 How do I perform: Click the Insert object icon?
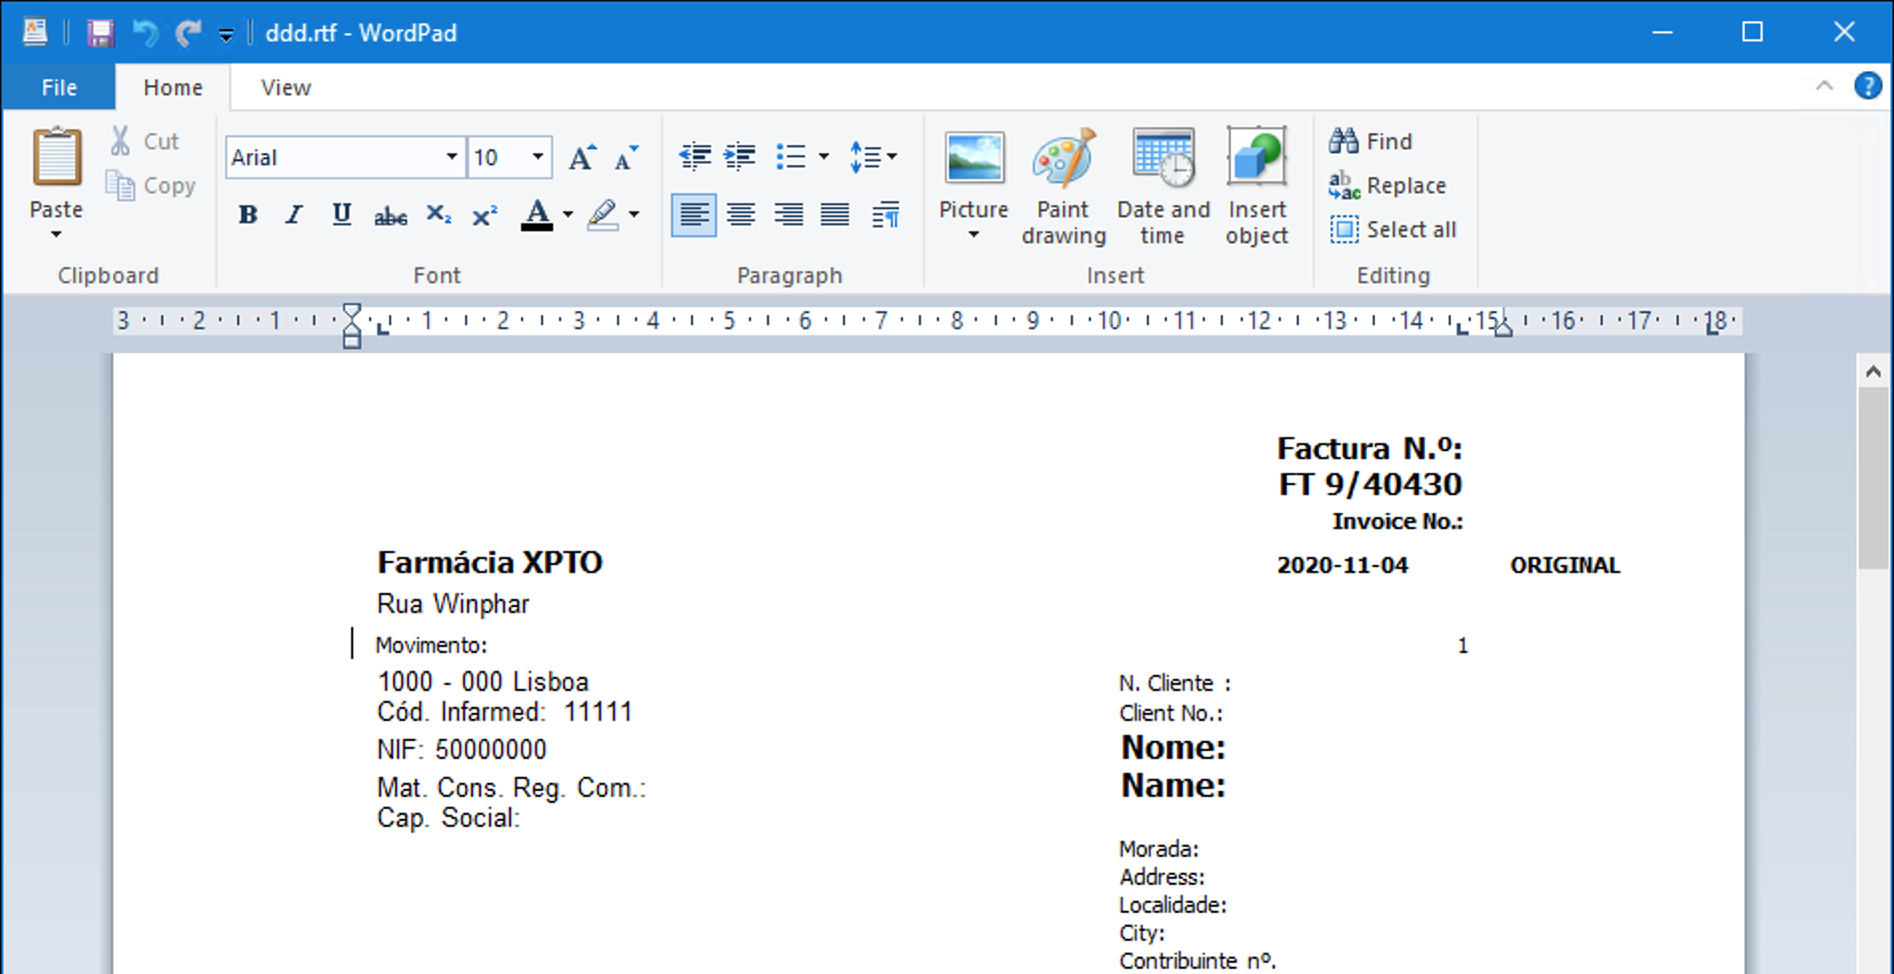[x=1256, y=186]
